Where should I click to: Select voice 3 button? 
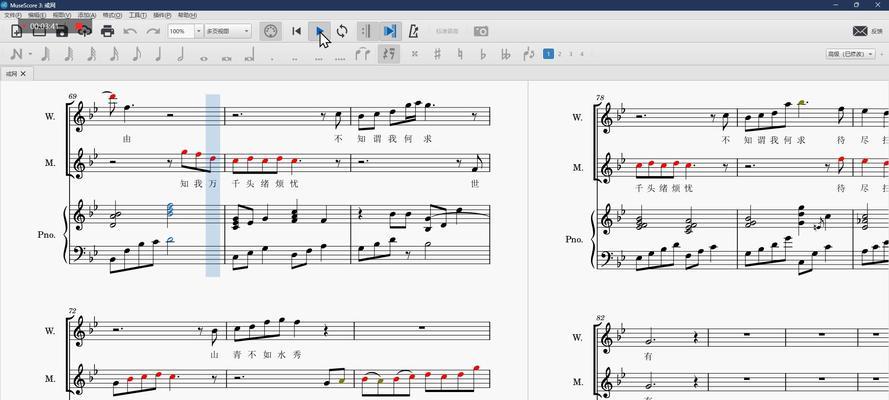tap(571, 54)
